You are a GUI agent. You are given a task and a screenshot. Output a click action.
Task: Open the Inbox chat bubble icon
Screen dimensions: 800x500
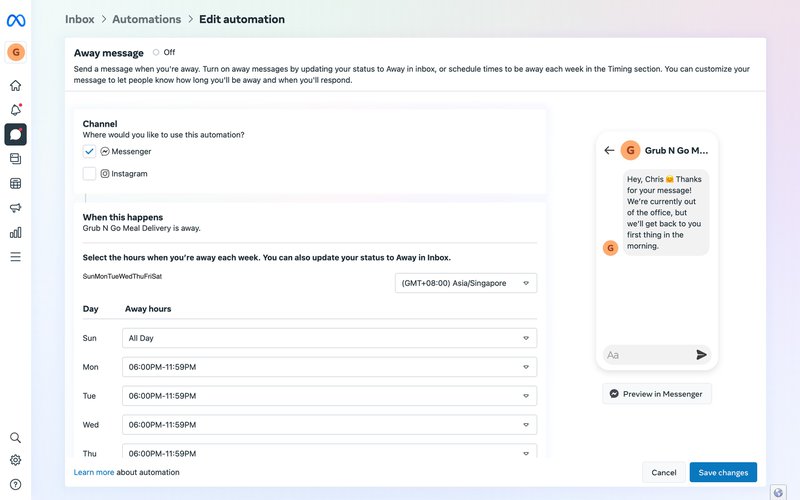[15, 134]
